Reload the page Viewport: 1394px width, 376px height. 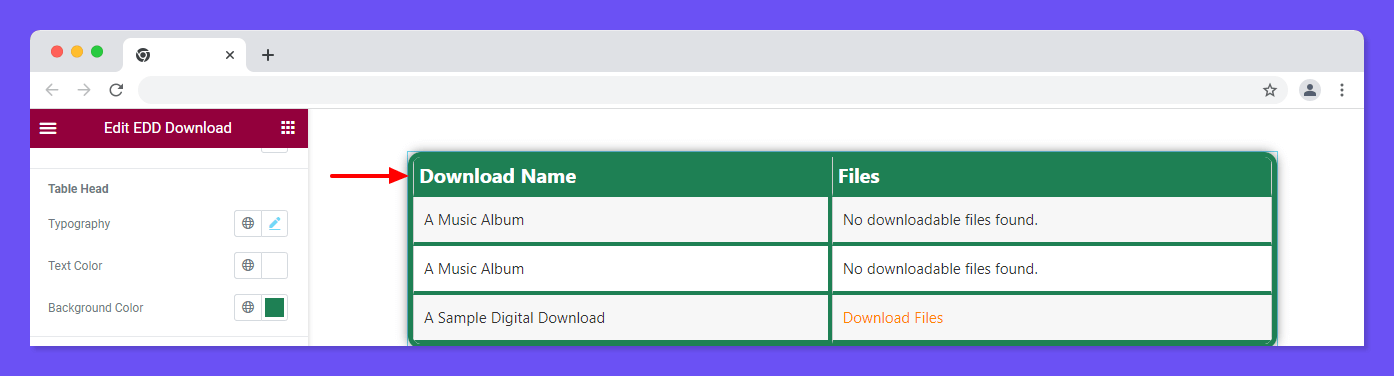pos(116,90)
